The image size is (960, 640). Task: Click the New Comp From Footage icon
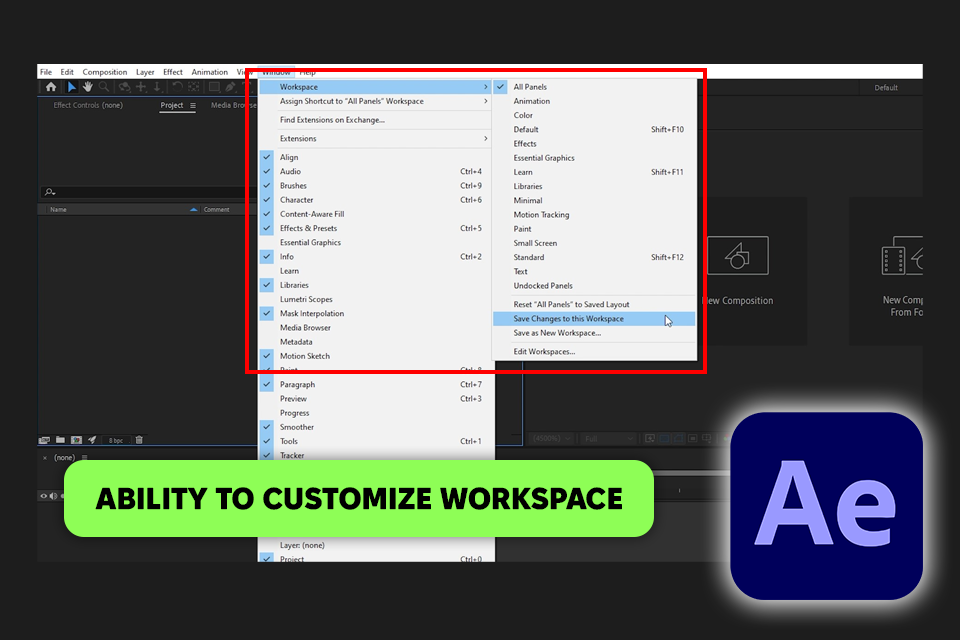(902, 255)
